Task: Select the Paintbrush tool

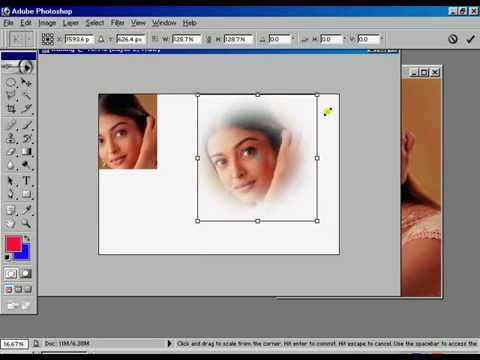Action: pyautogui.click(x=26, y=125)
